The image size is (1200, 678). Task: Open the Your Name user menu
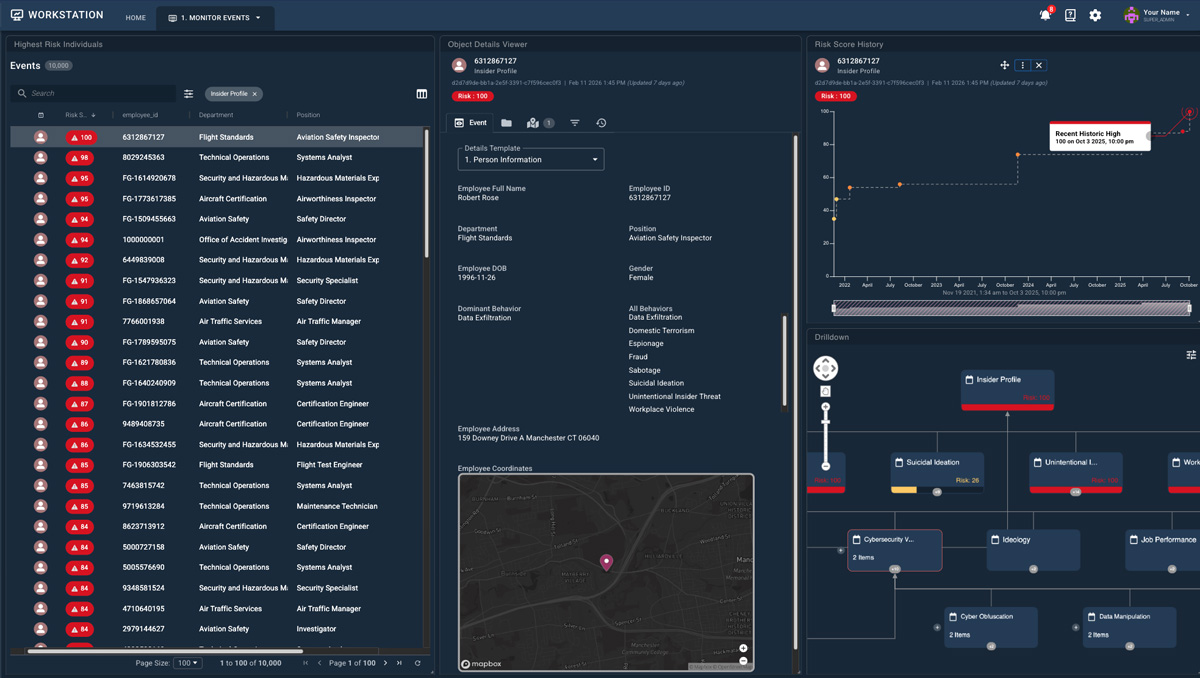click(1156, 15)
